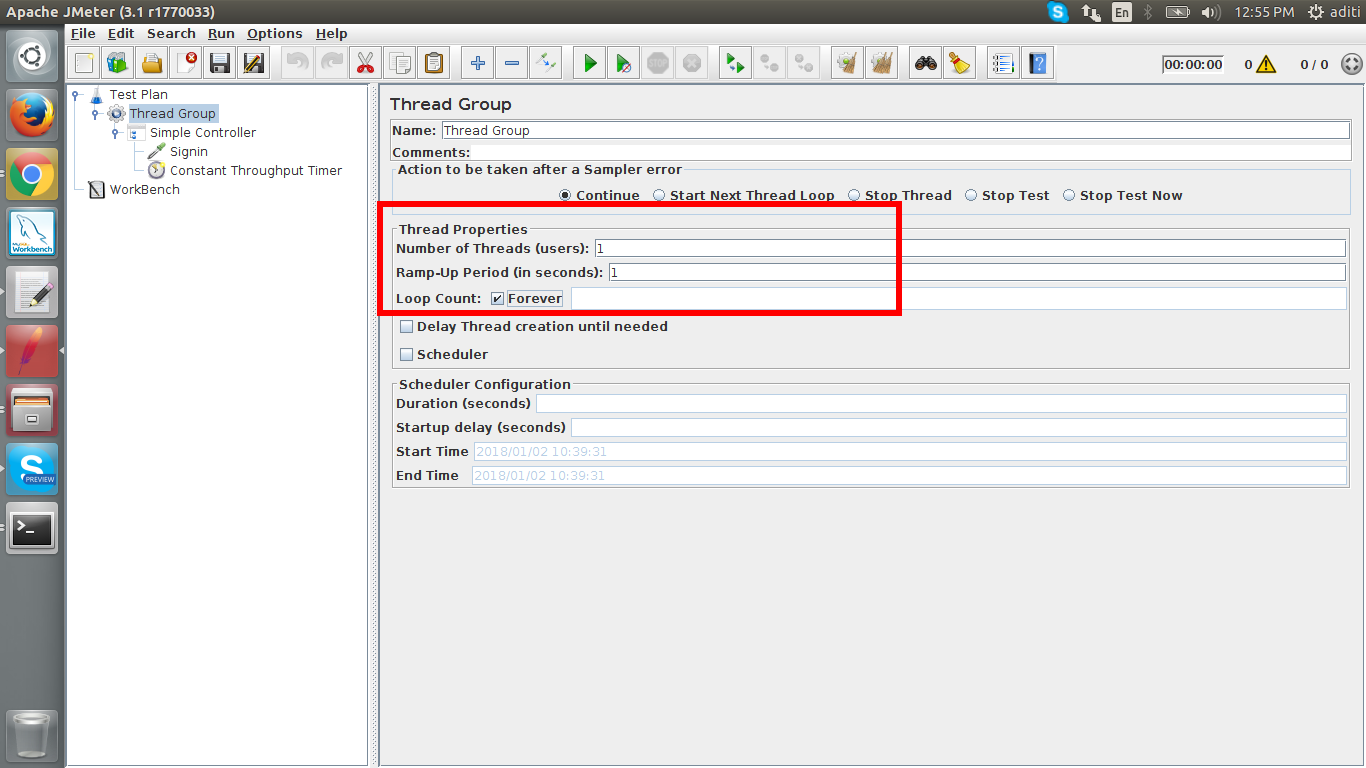Click the Clear single broom icon
The height and width of the screenshot is (768, 1366).
click(x=847, y=64)
